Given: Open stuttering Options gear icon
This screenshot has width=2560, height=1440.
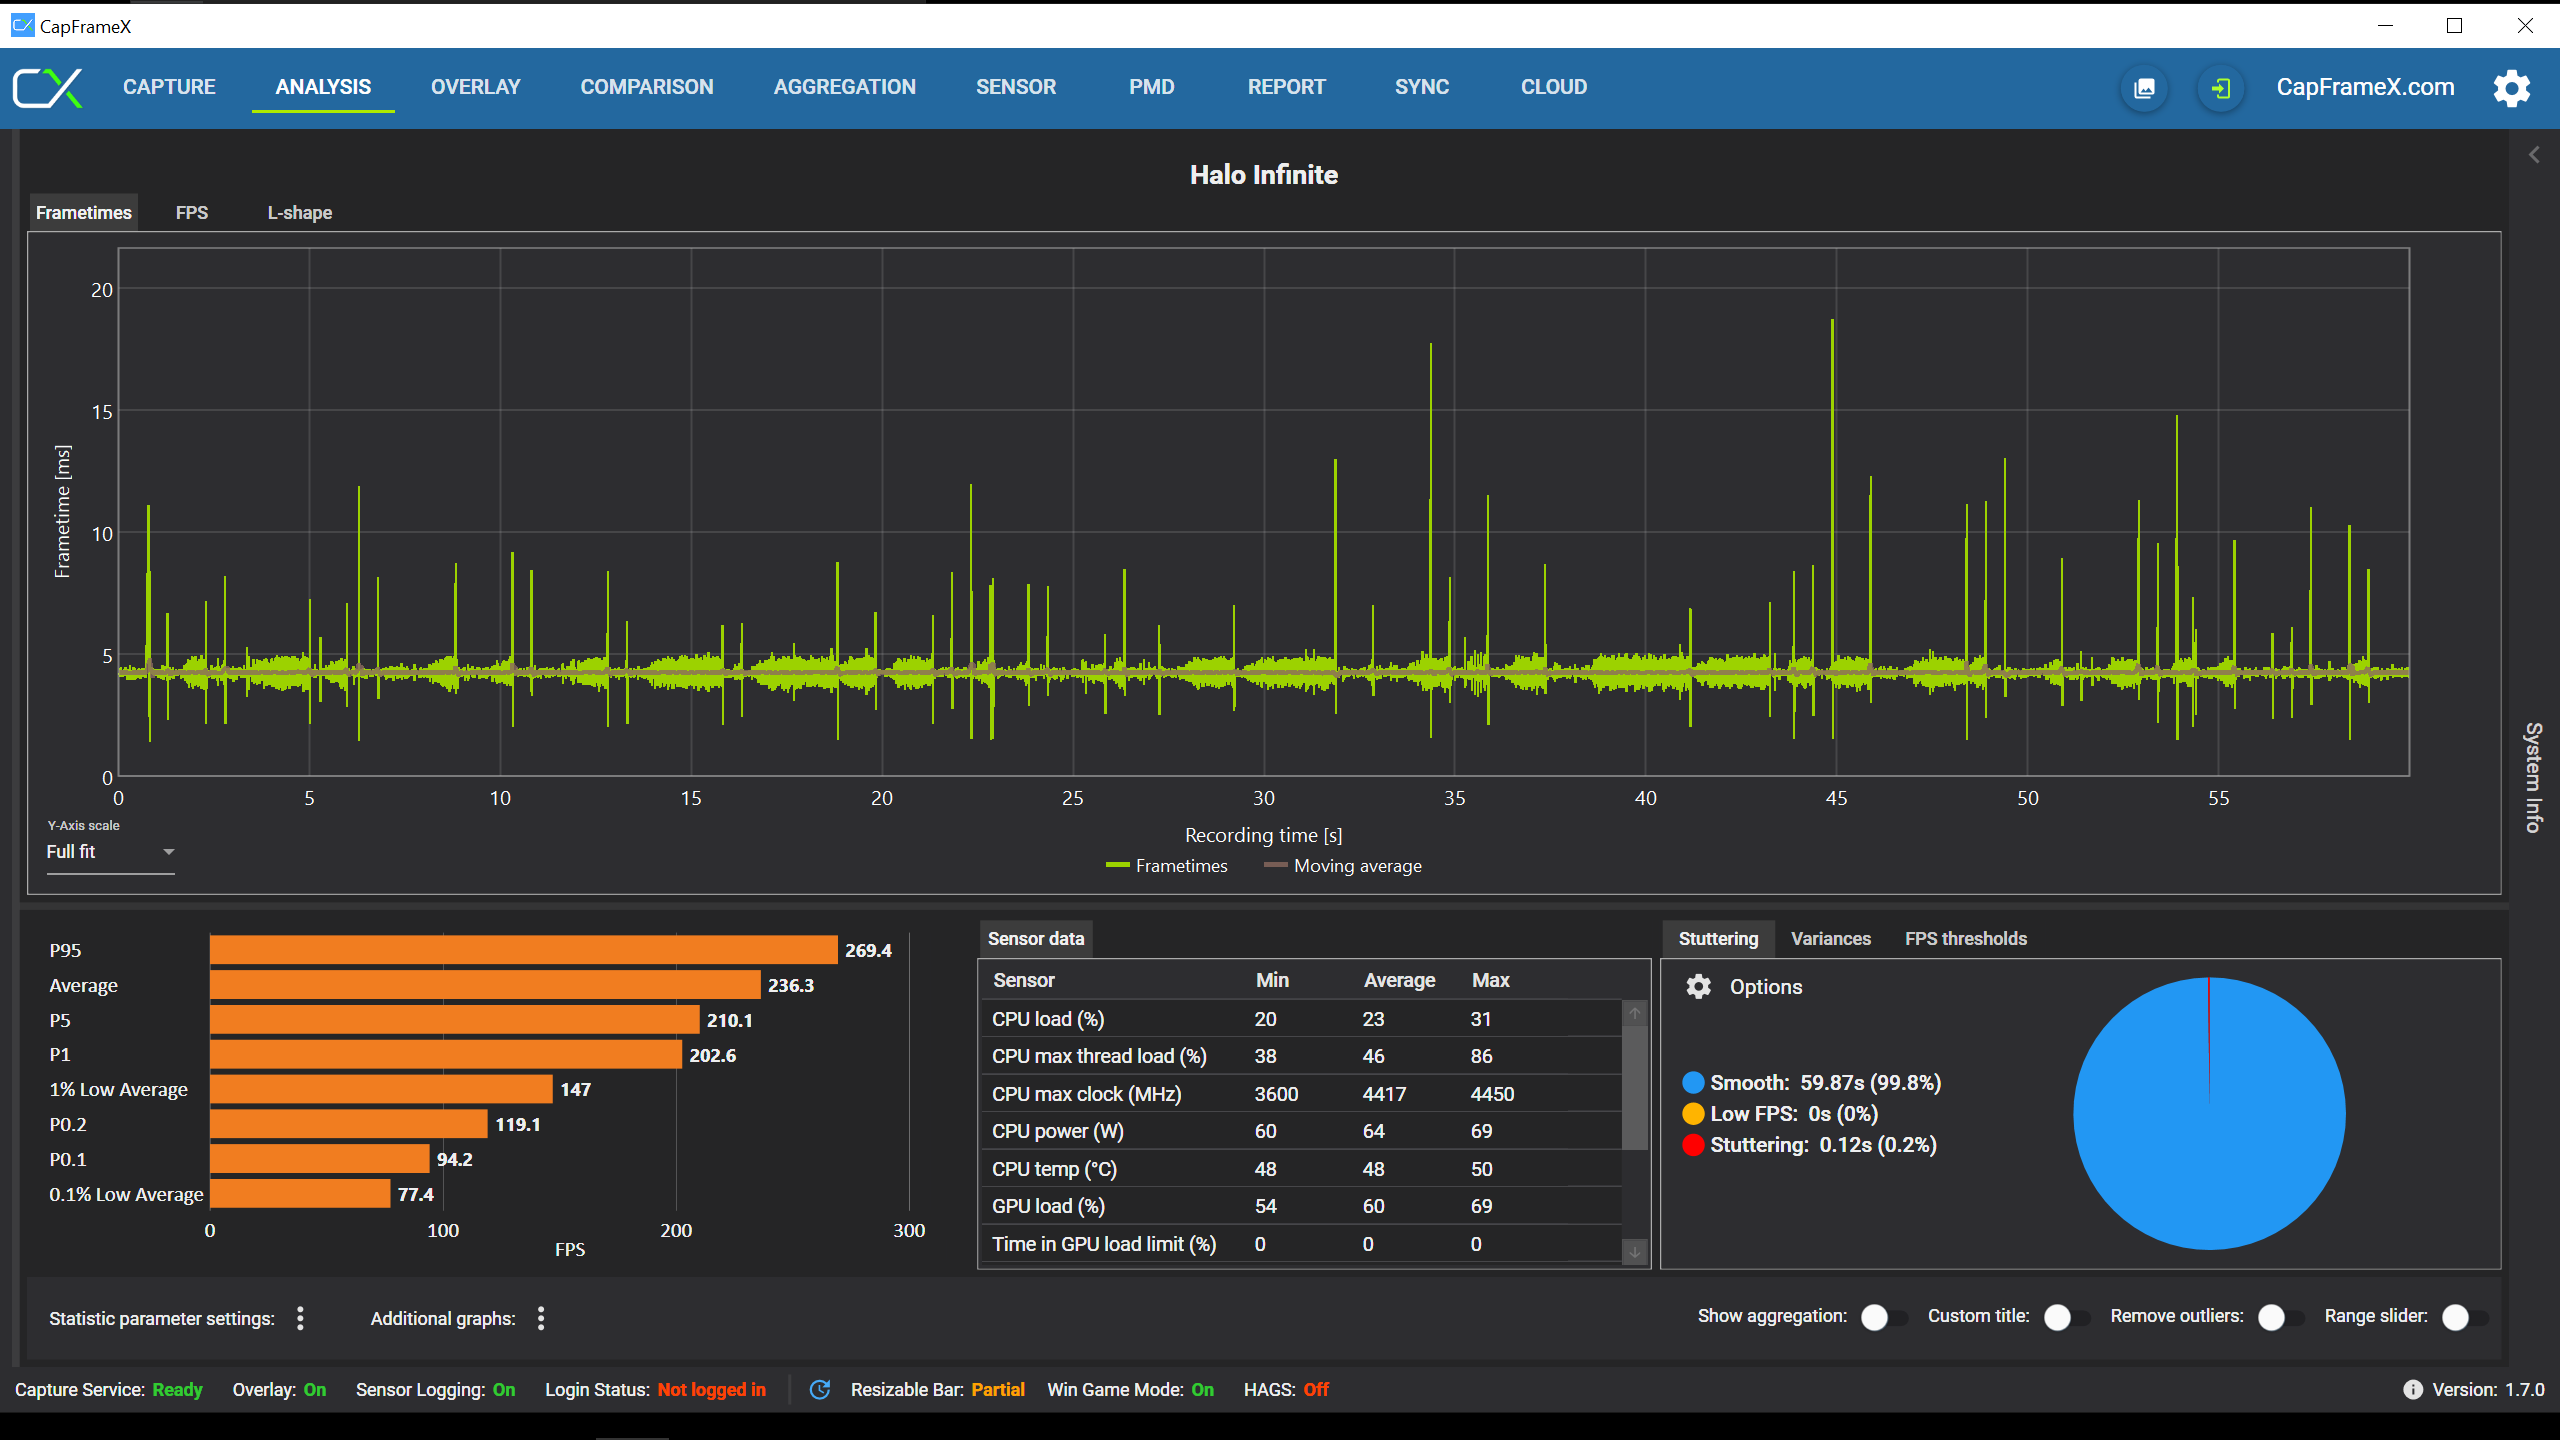Looking at the screenshot, I should point(1698,987).
